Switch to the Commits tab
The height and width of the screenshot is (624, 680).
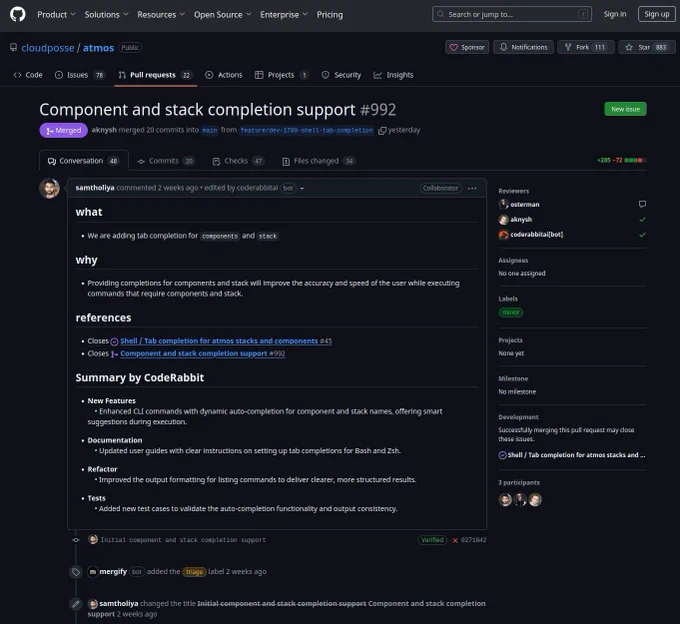(x=166, y=161)
